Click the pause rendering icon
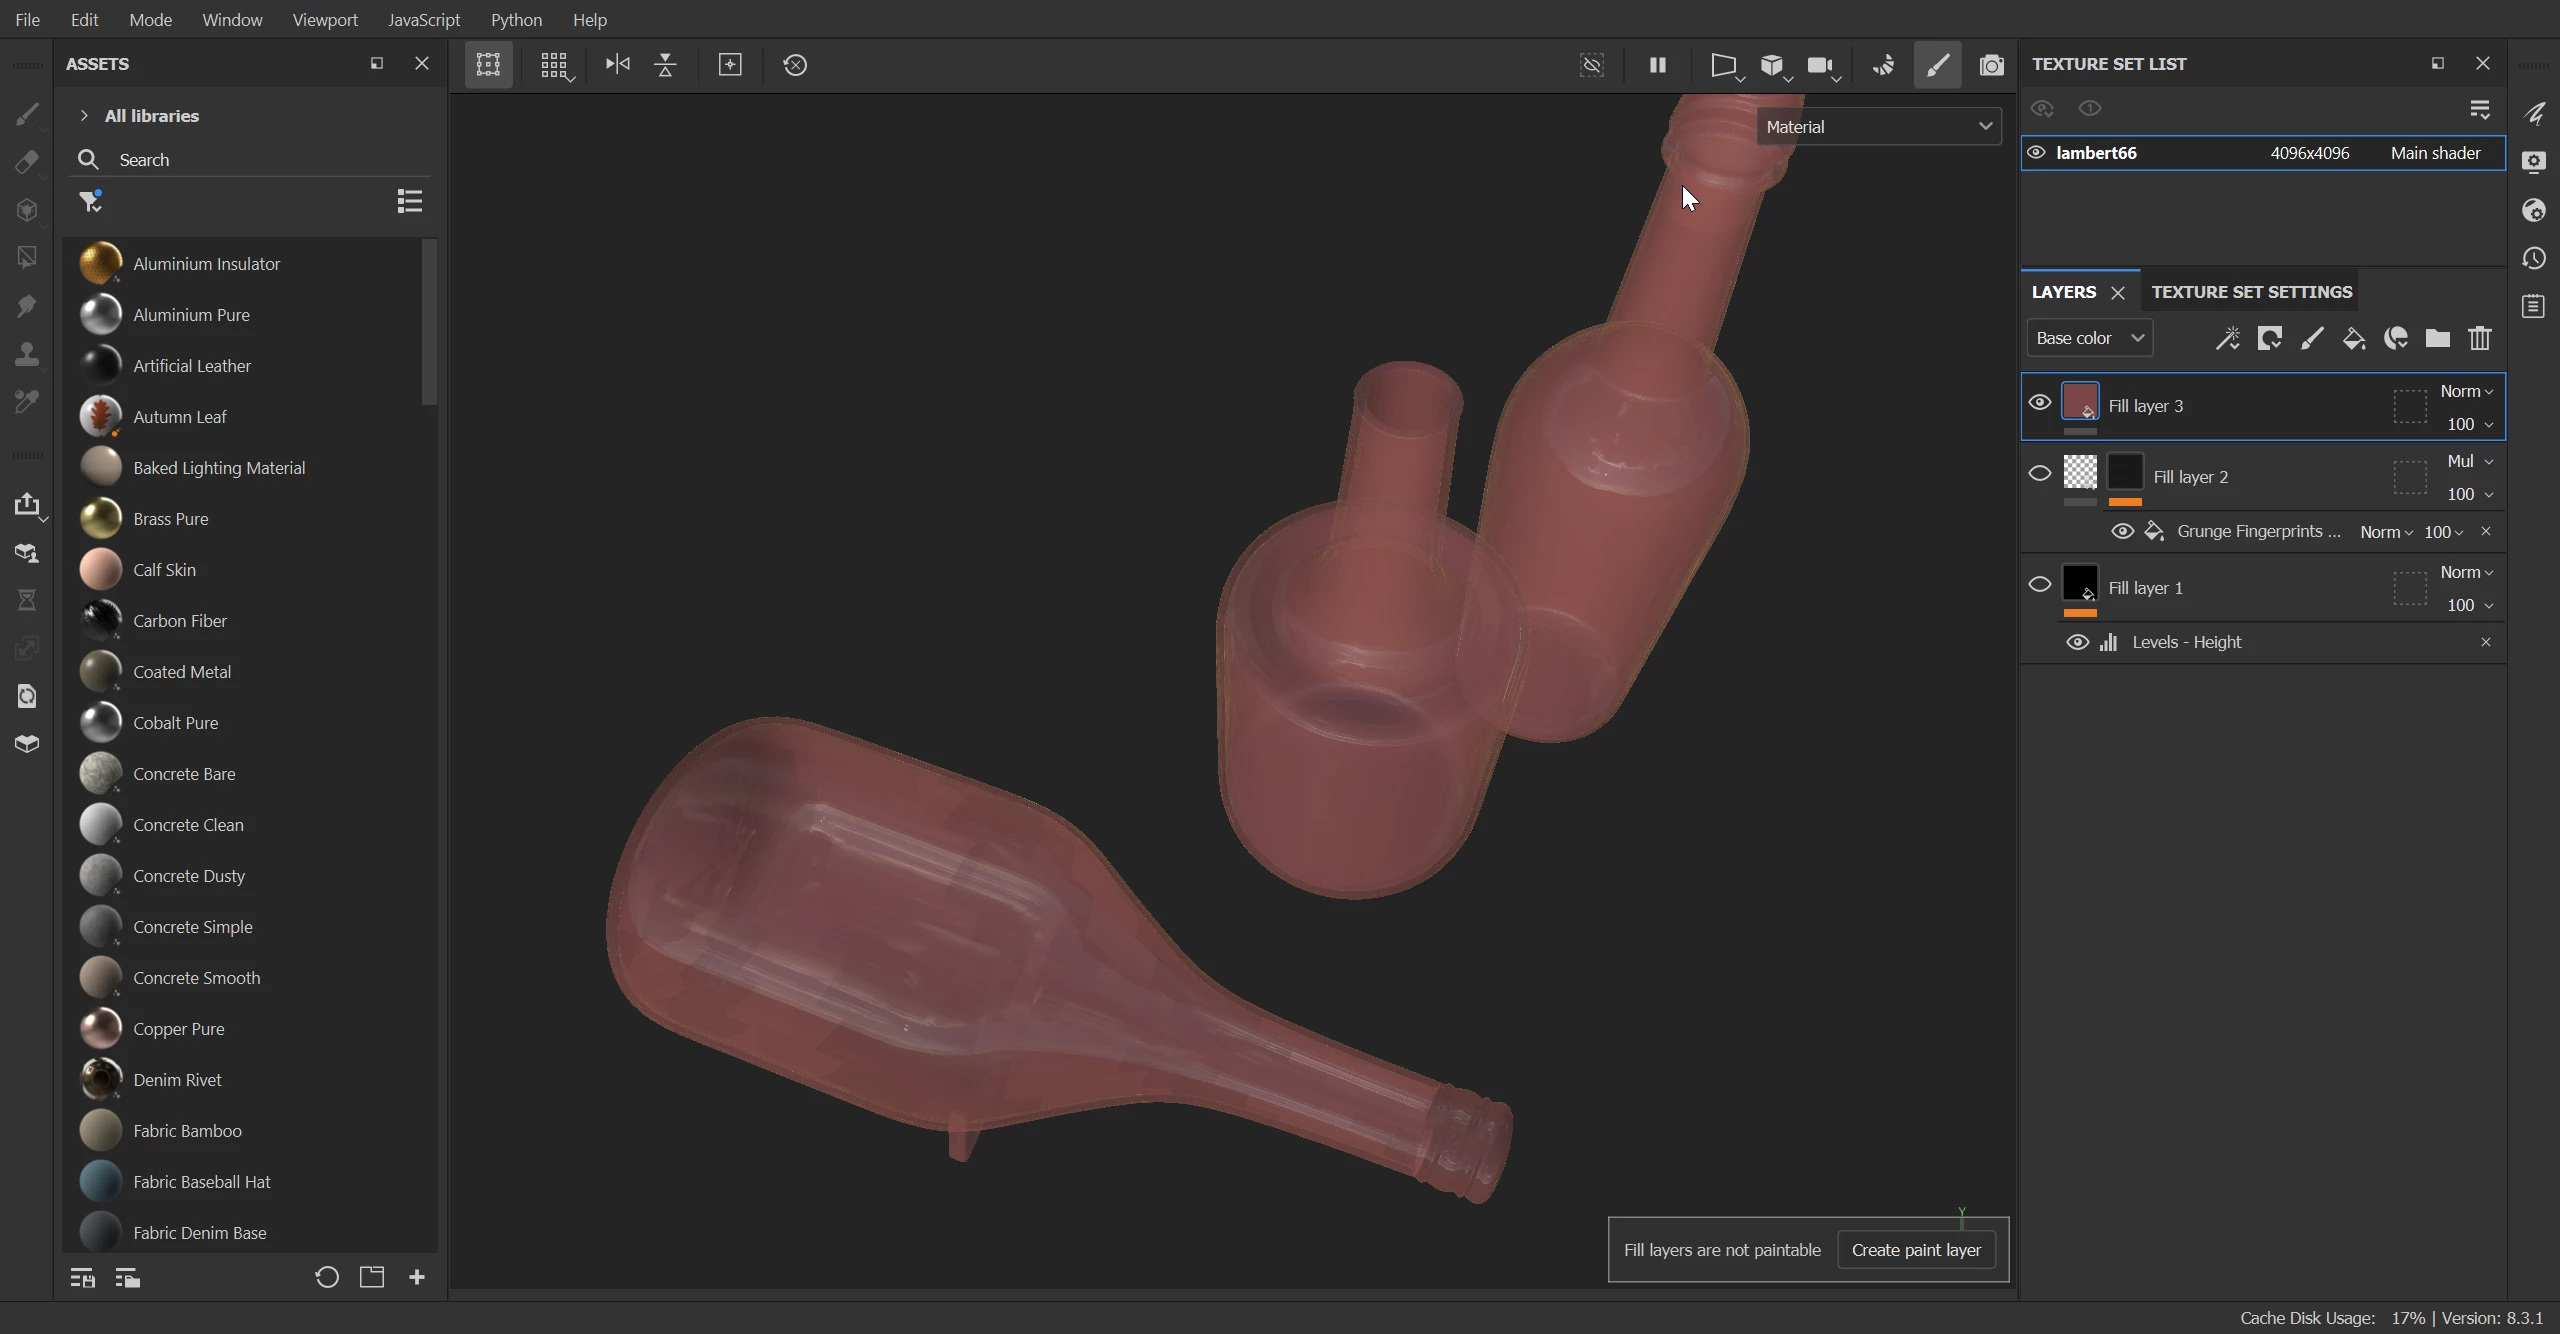The image size is (2560, 1334). 1657,65
